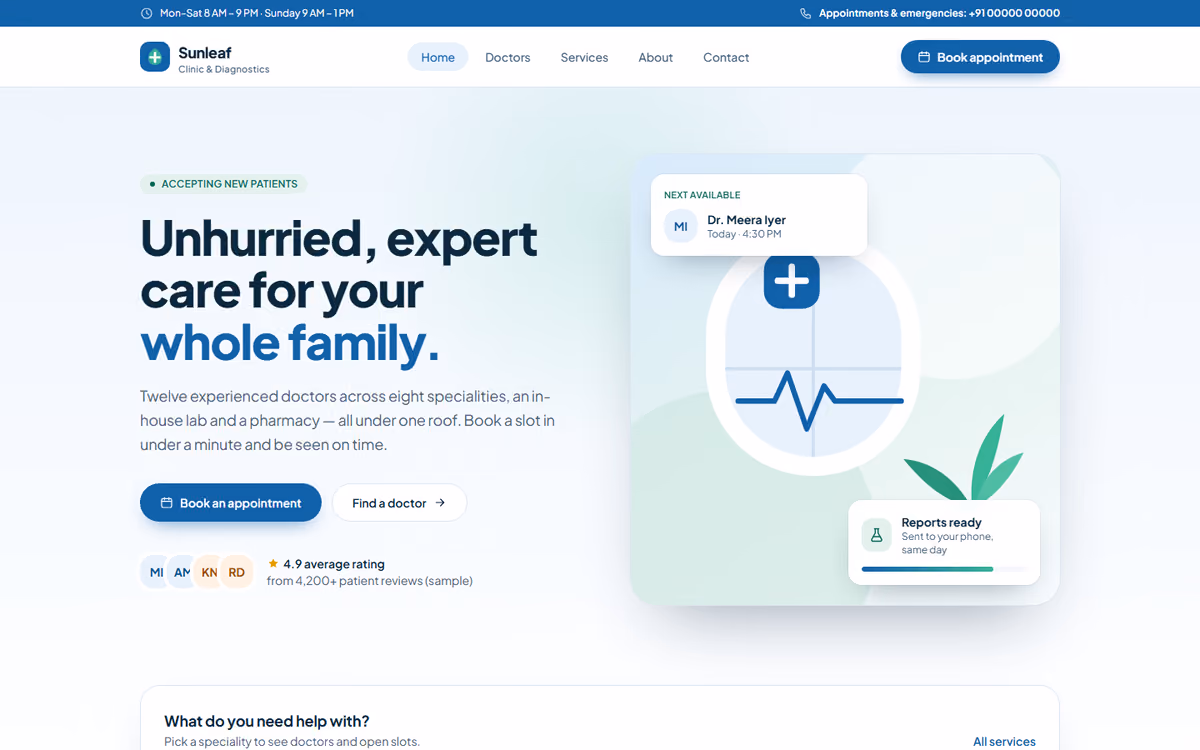
Task: Open the About nav item
Action: (x=656, y=57)
